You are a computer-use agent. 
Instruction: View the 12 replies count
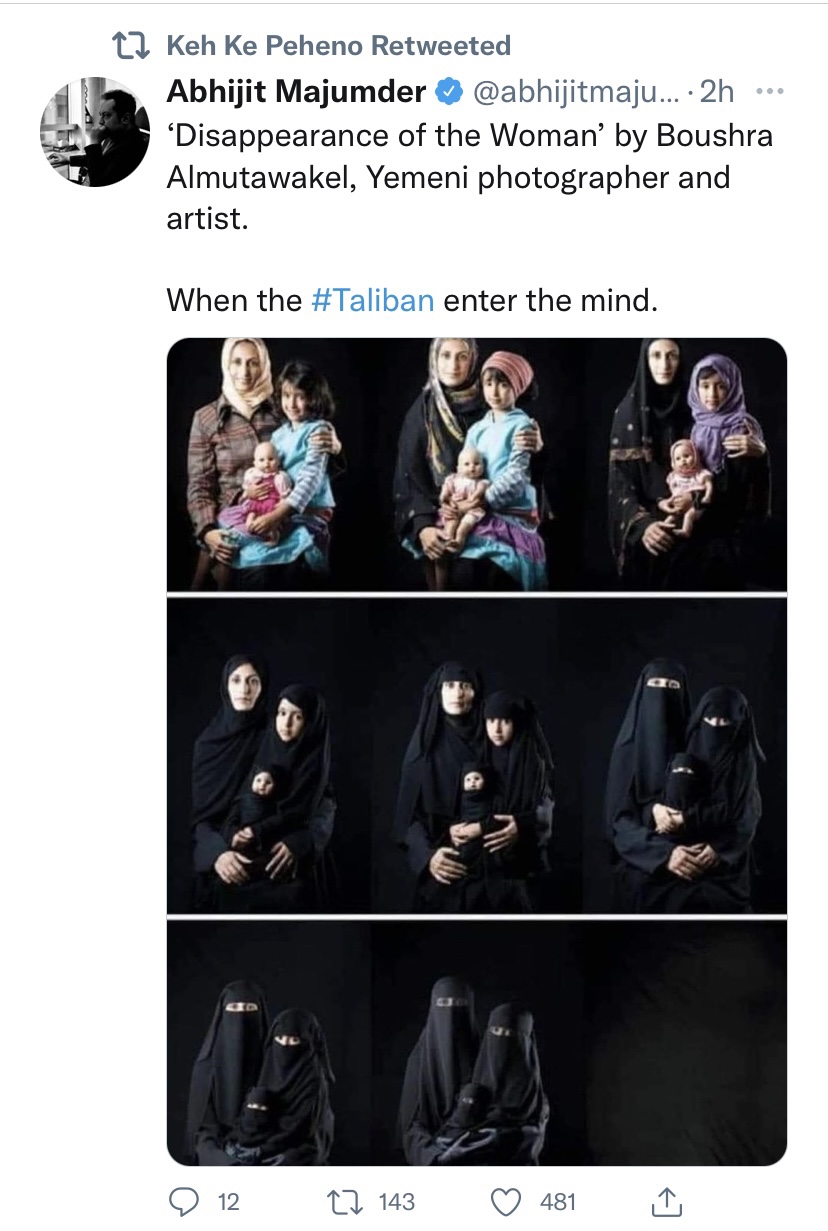pyautogui.click(x=228, y=1201)
